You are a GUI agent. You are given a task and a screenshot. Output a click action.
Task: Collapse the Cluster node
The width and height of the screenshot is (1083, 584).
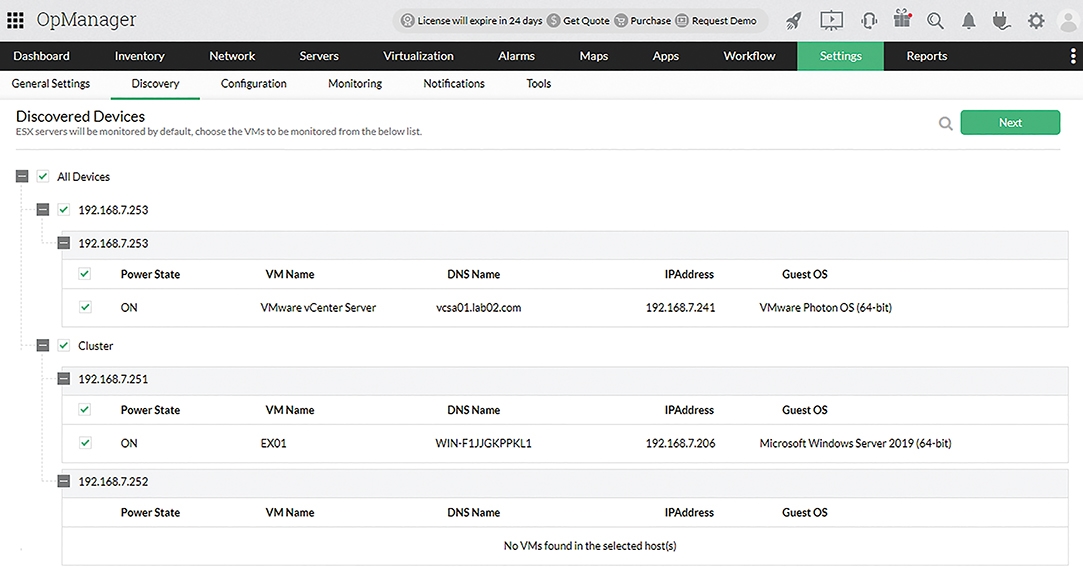[x=43, y=345]
